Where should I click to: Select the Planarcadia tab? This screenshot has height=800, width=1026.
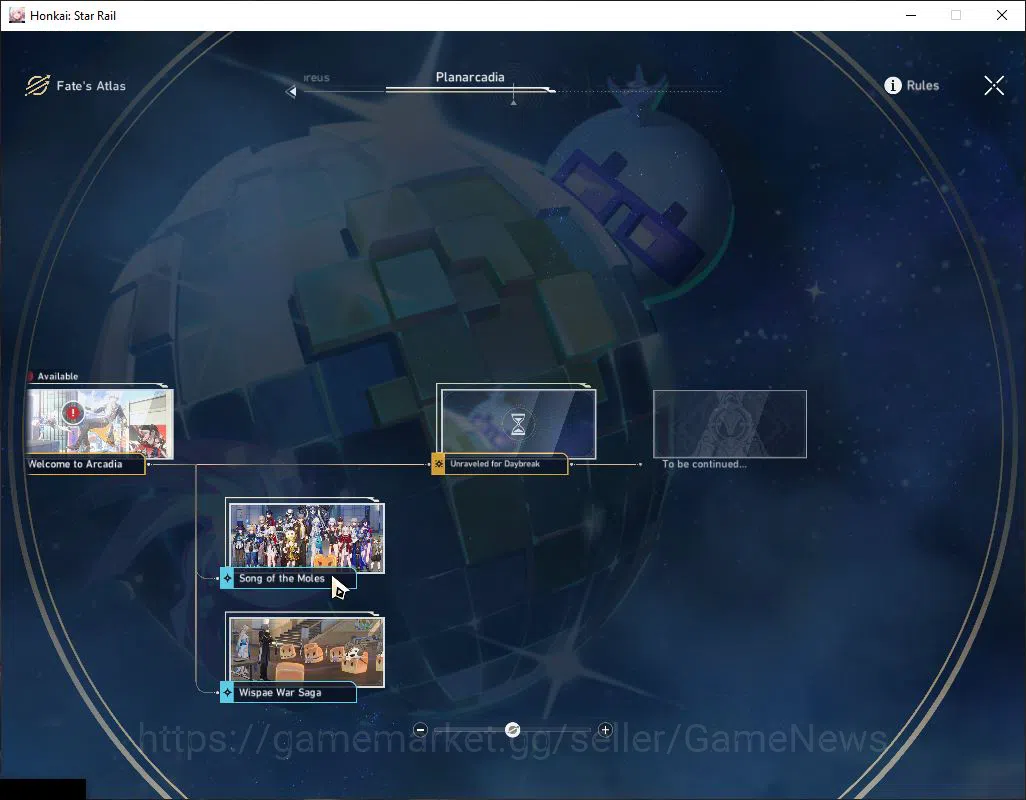(470, 77)
